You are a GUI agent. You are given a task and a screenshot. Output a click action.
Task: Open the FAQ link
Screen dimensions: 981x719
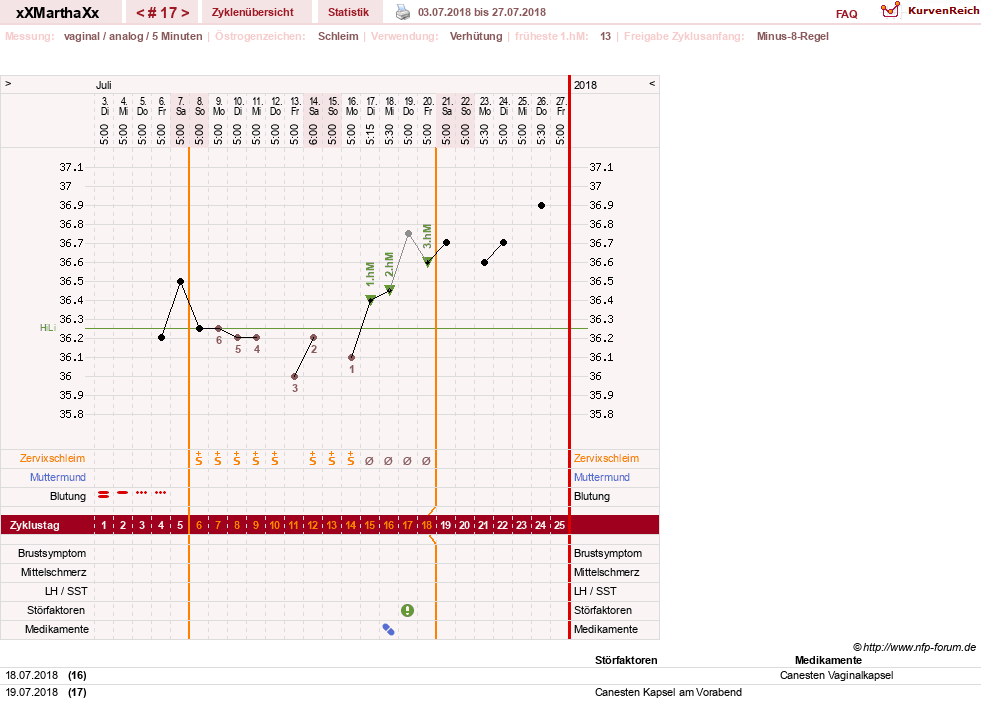pyautogui.click(x=846, y=14)
